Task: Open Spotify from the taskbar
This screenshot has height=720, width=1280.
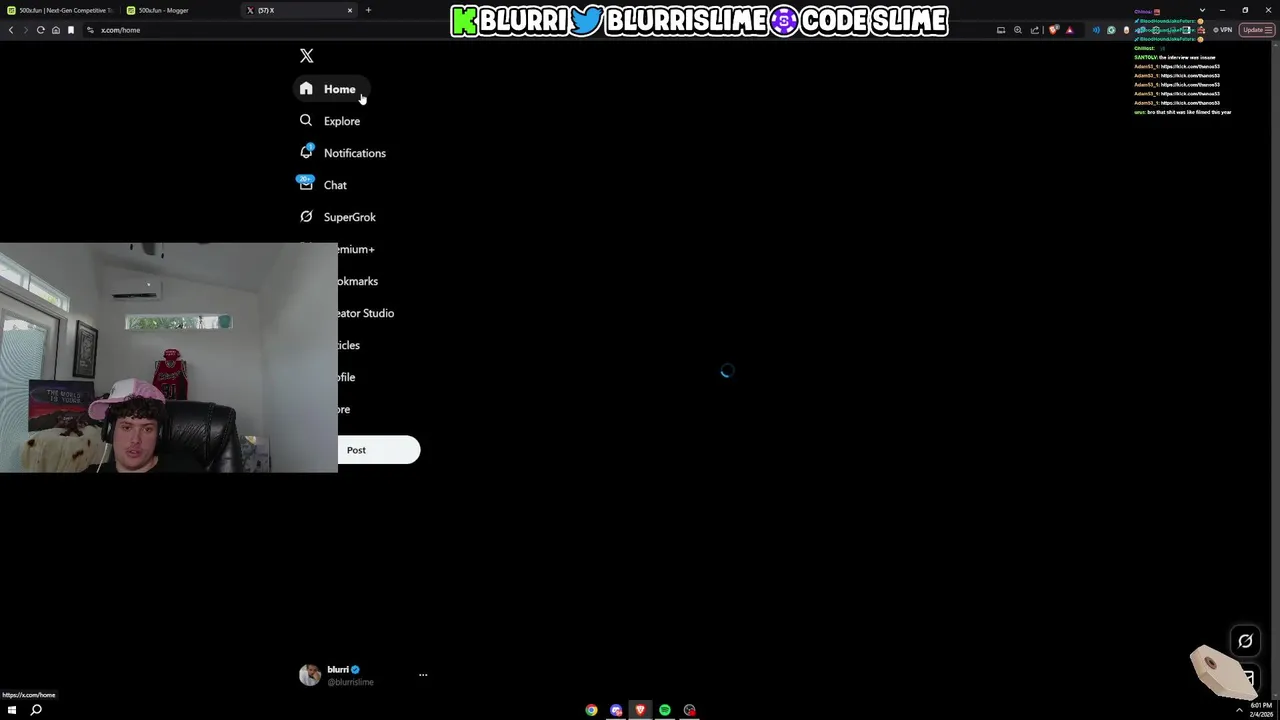Action: click(665, 710)
